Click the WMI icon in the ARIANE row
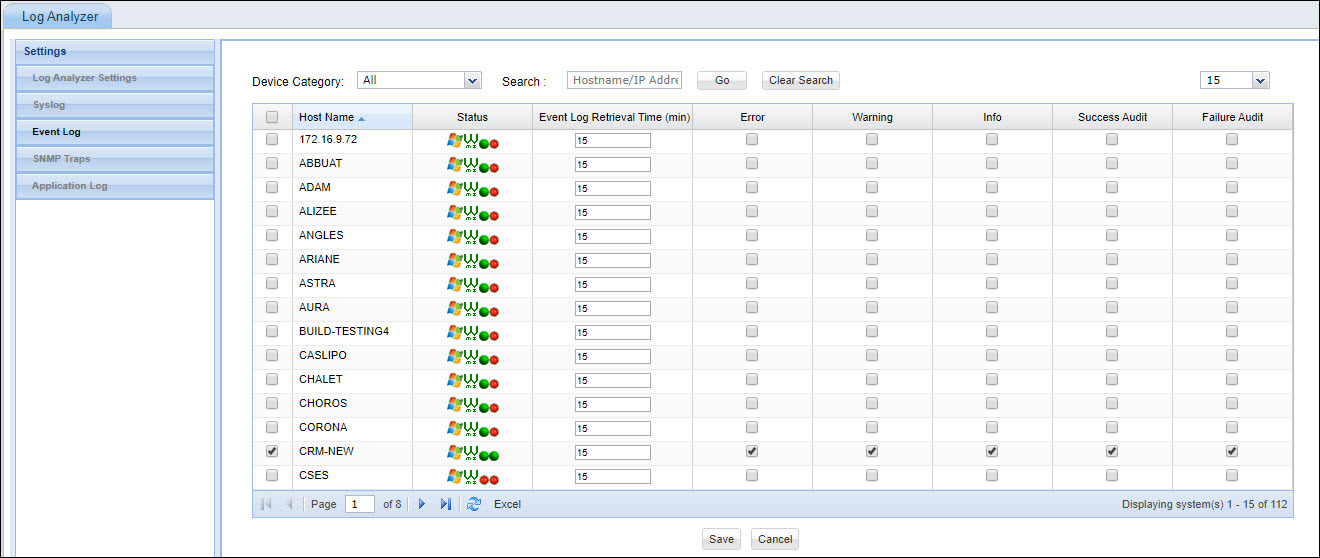 coord(470,261)
